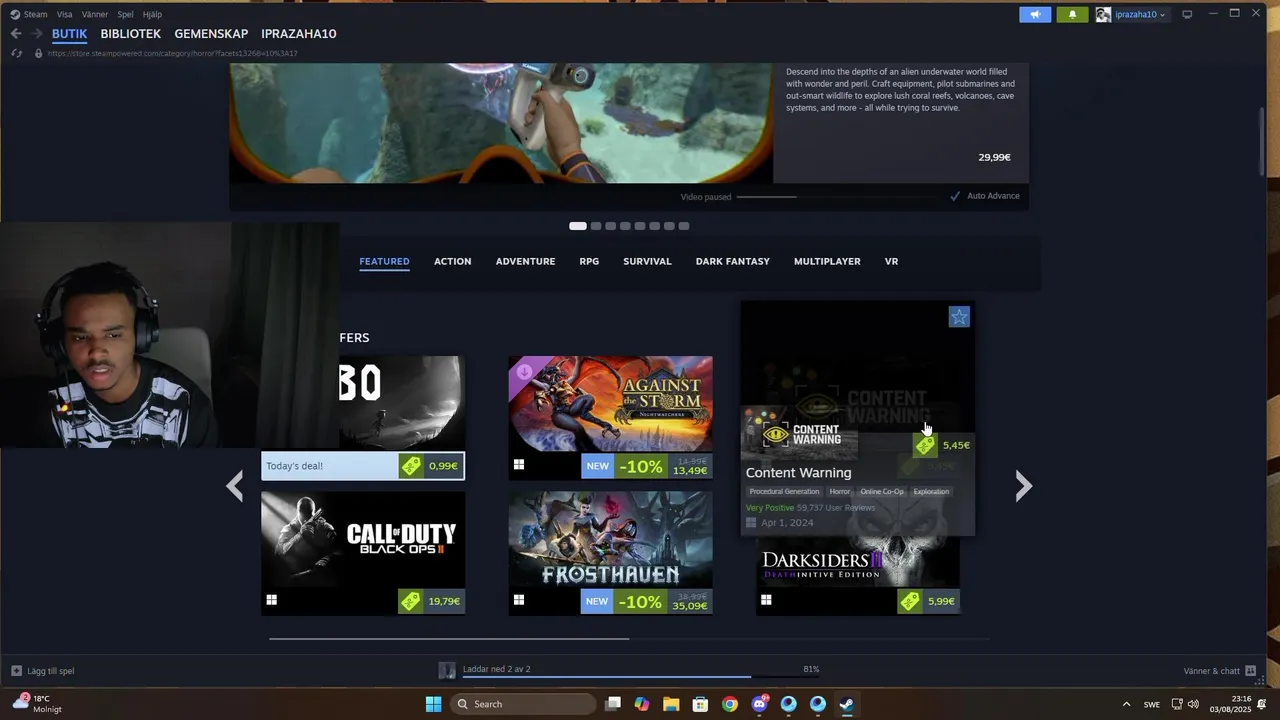Select the SURVIVAL category tab
The image size is (1280, 720).
coord(648,261)
